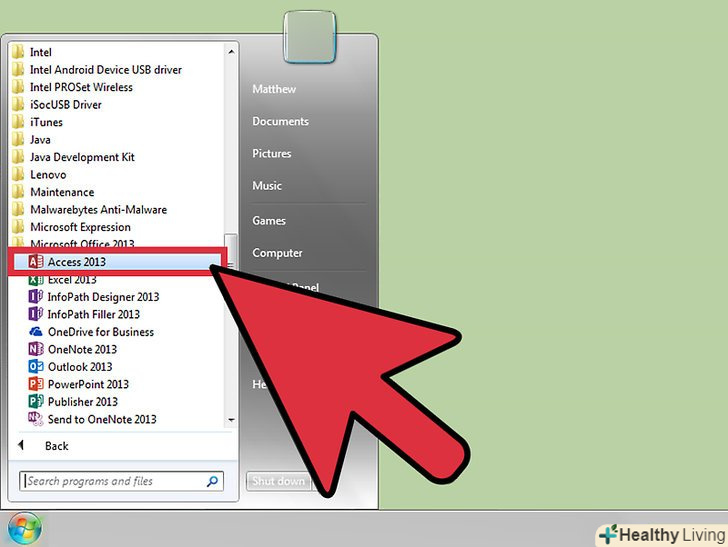The height and width of the screenshot is (547, 728).
Task: Click the purple OneNote 2013 icon
Action: pyautogui.click(x=36, y=349)
